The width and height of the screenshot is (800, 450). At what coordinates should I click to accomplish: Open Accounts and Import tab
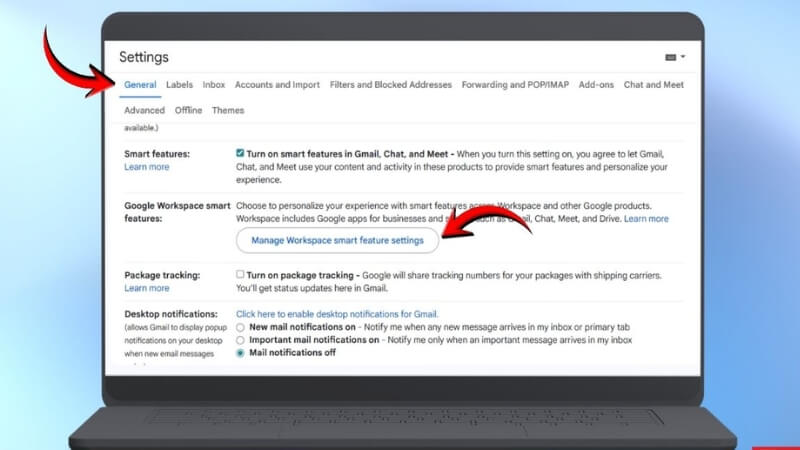click(277, 85)
